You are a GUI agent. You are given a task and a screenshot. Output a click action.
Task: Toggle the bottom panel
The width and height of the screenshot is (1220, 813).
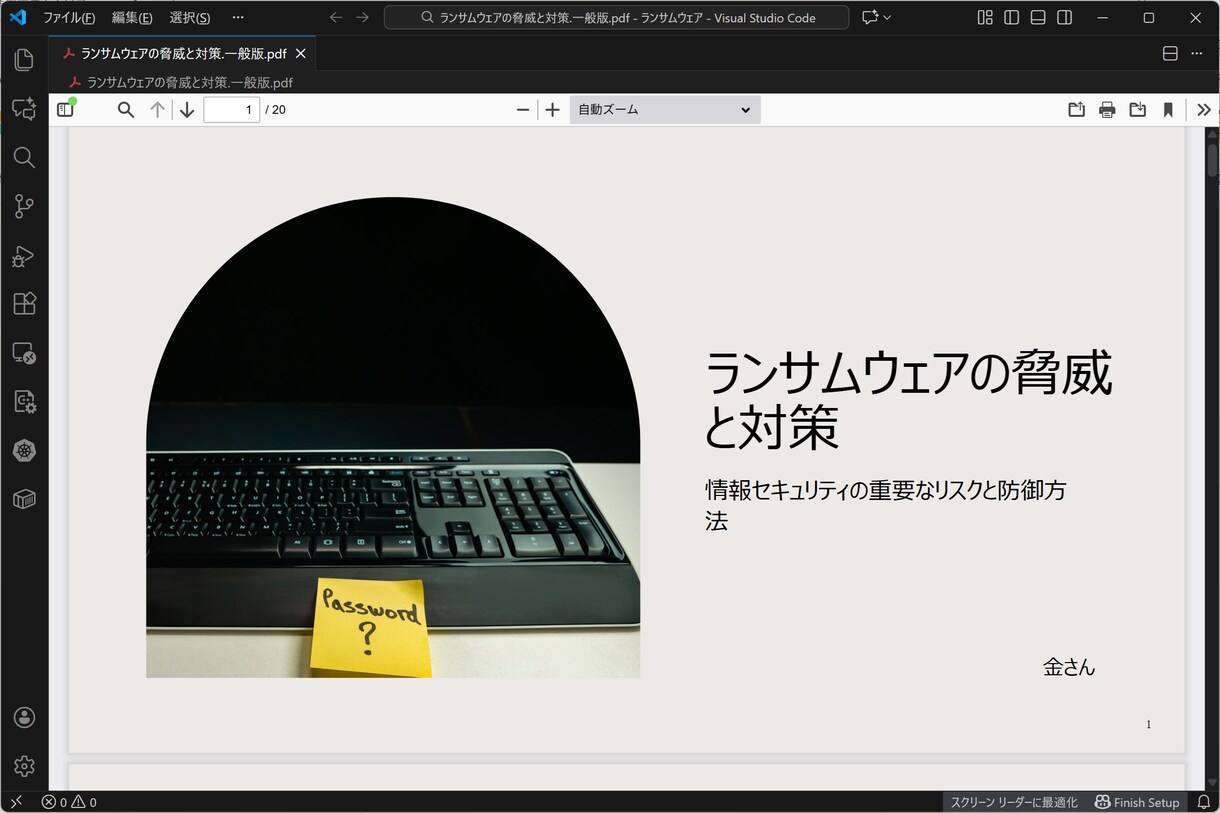click(1038, 18)
